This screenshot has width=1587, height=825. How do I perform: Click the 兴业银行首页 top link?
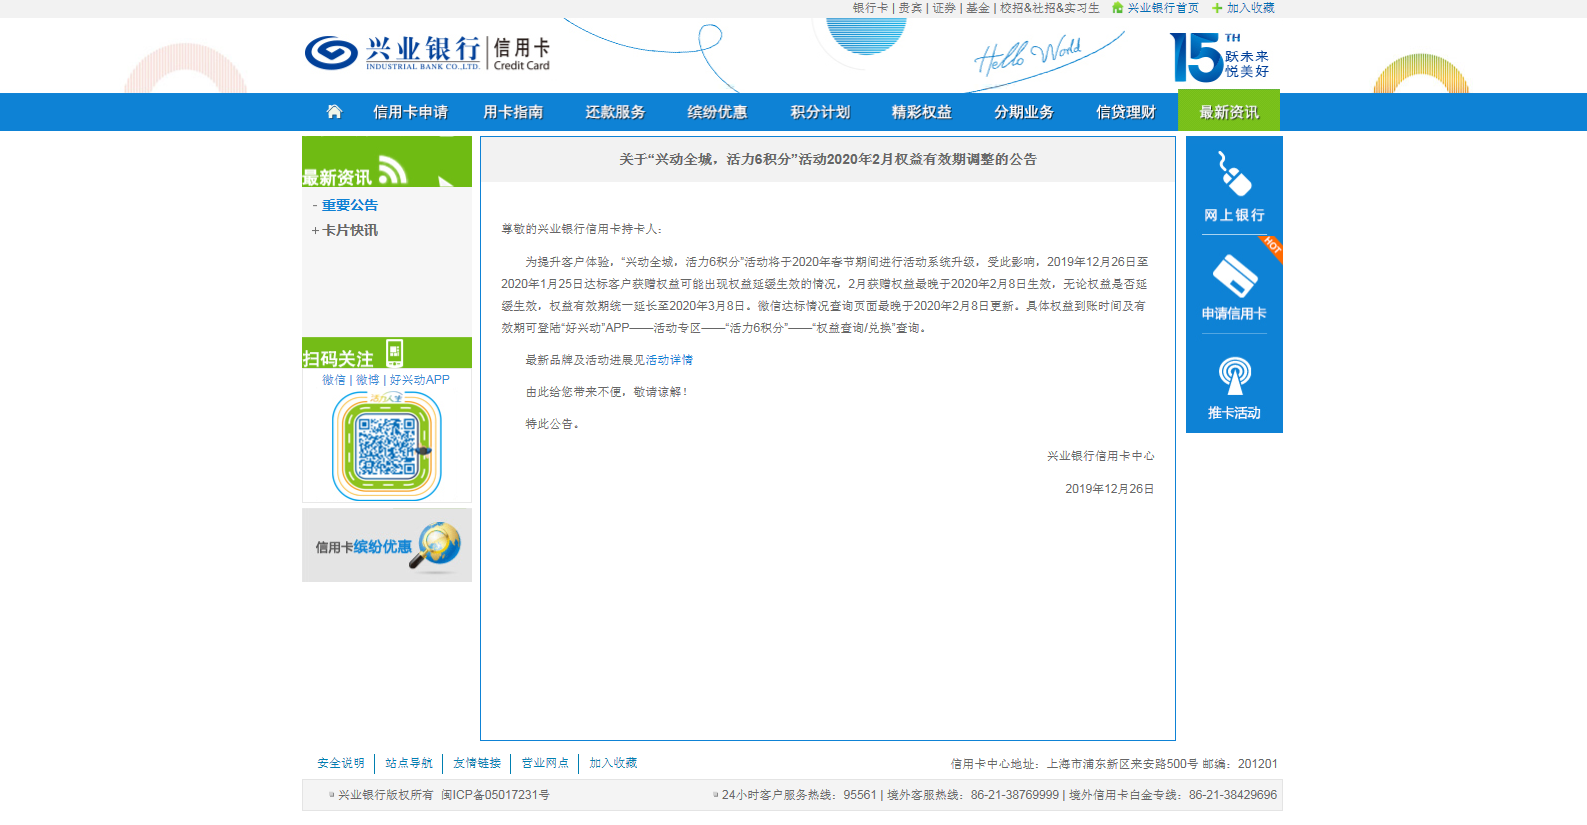click(x=1163, y=8)
